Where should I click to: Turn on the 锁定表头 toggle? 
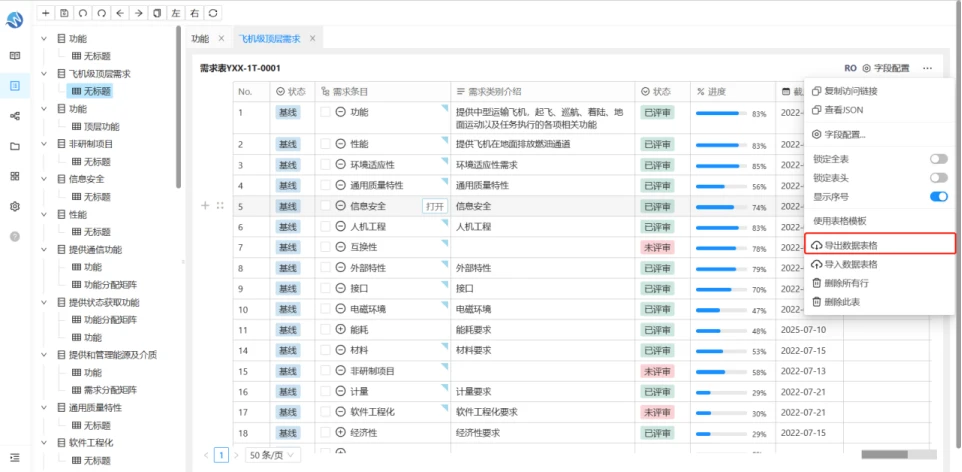tap(939, 178)
